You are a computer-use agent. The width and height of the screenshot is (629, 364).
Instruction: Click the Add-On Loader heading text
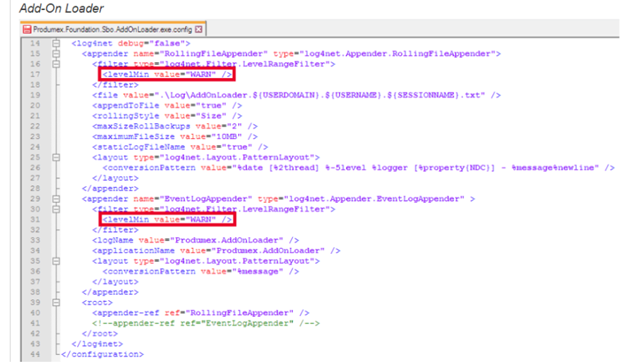(x=61, y=8)
